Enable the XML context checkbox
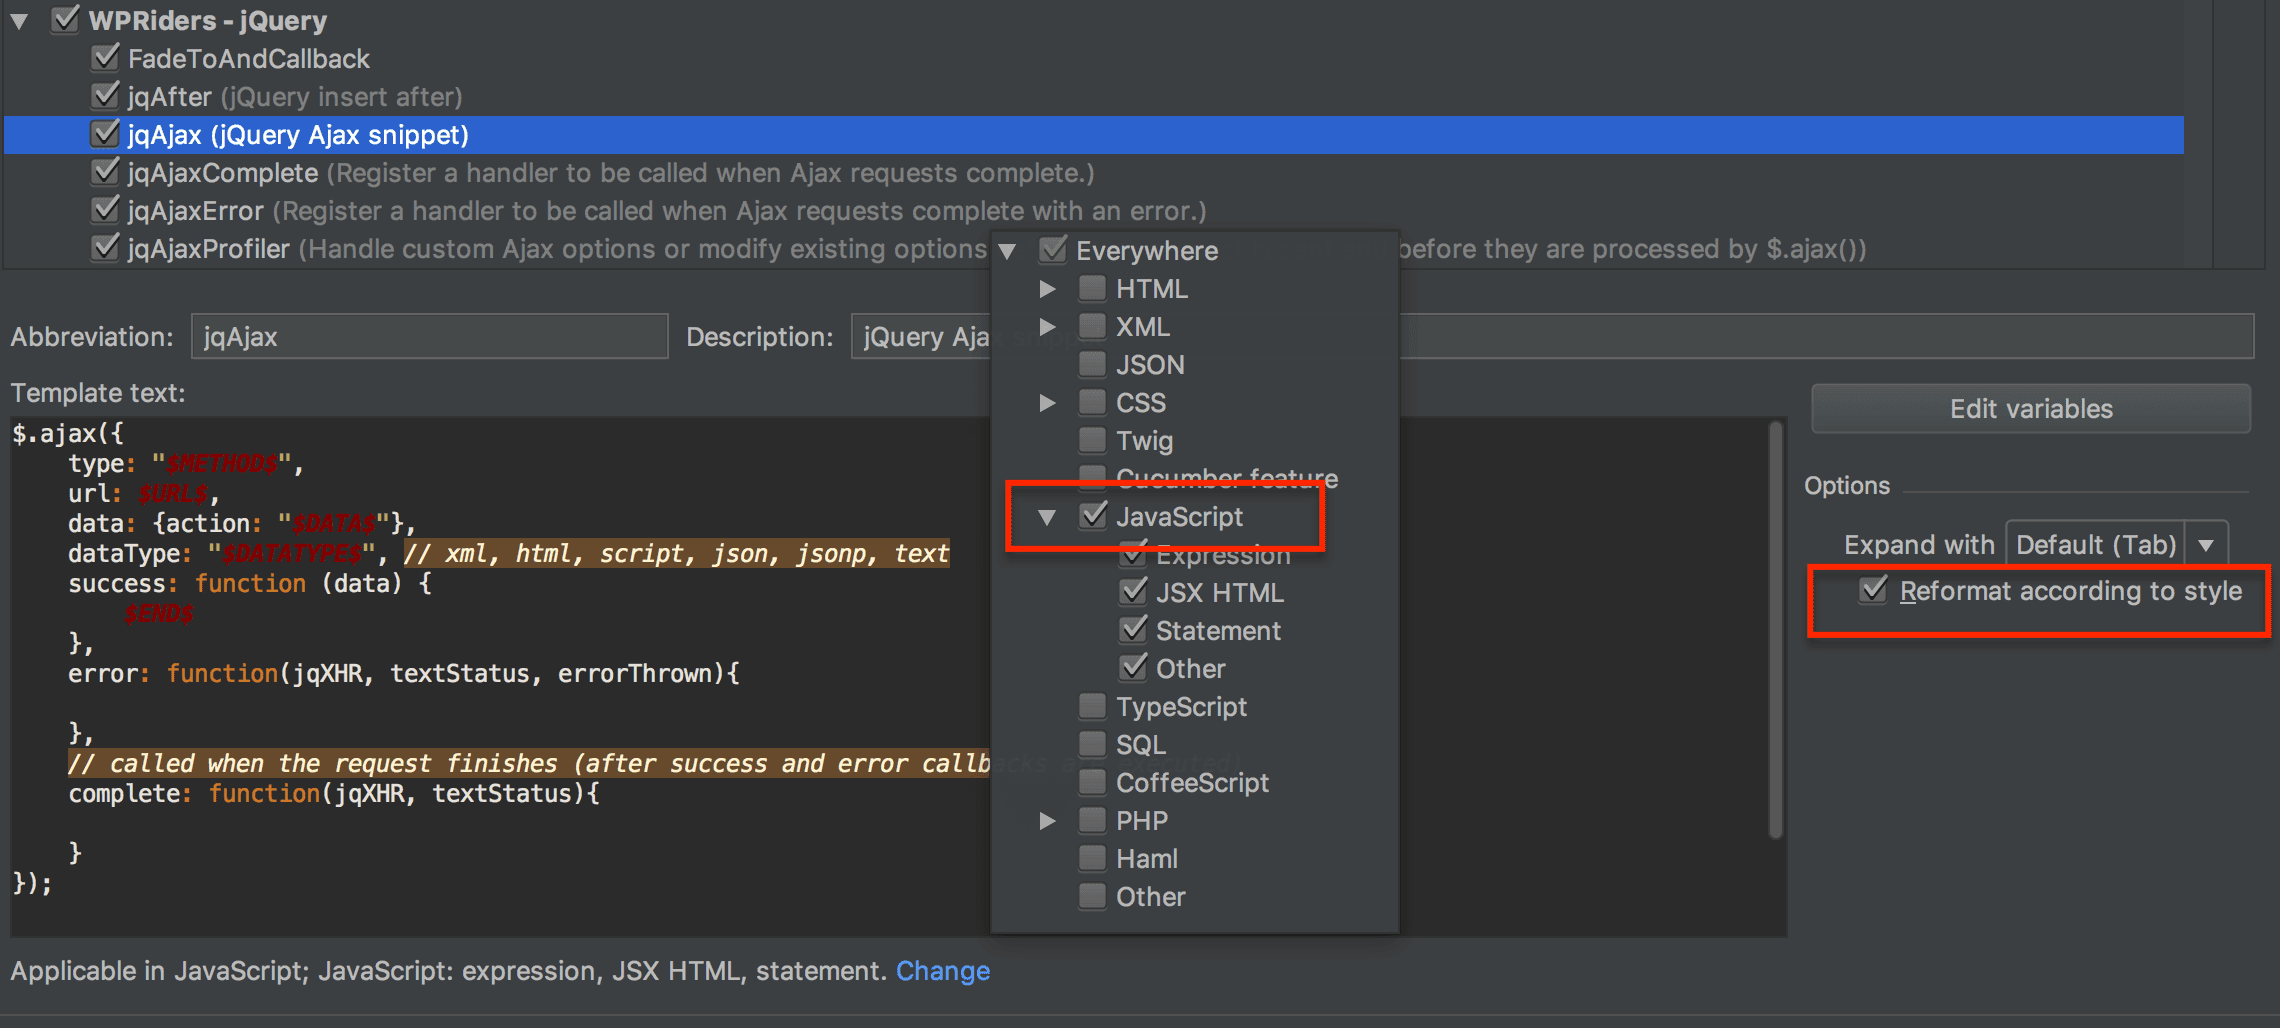 (x=1093, y=326)
